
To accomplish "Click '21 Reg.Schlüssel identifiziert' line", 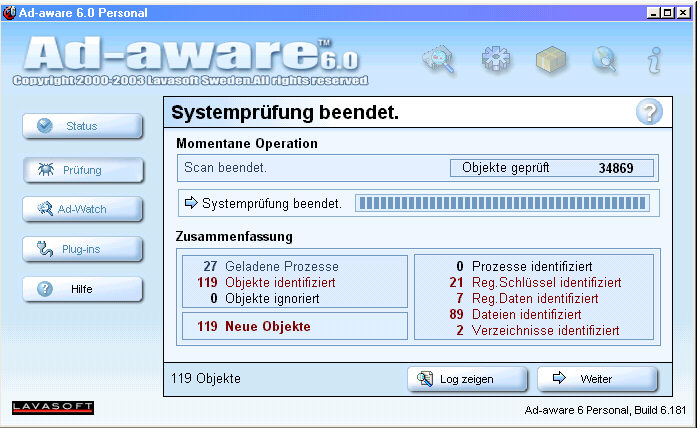I will click(x=535, y=283).
